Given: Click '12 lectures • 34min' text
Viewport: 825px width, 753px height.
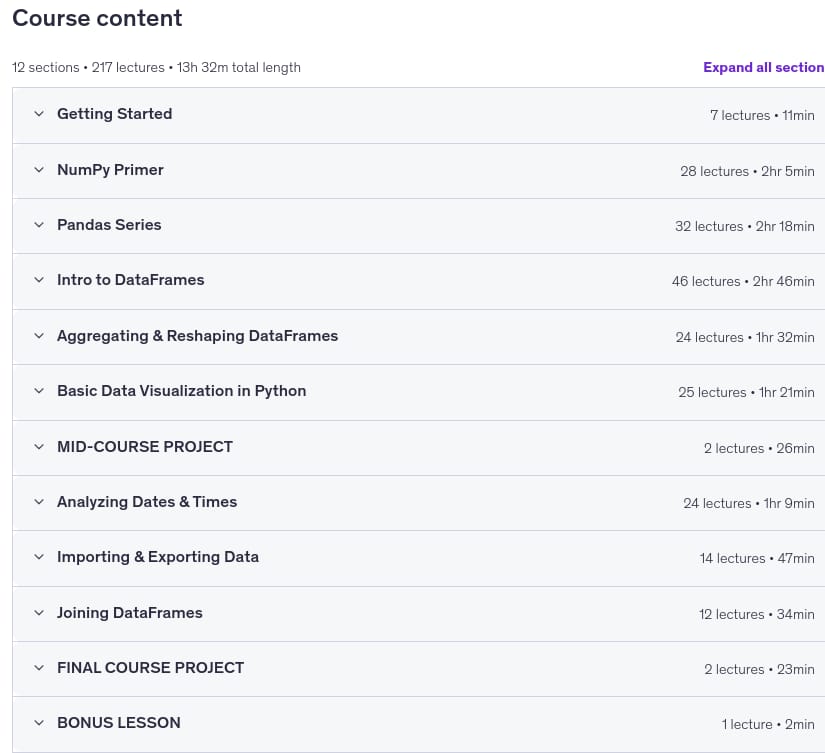Looking at the screenshot, I should click(757, 615).
